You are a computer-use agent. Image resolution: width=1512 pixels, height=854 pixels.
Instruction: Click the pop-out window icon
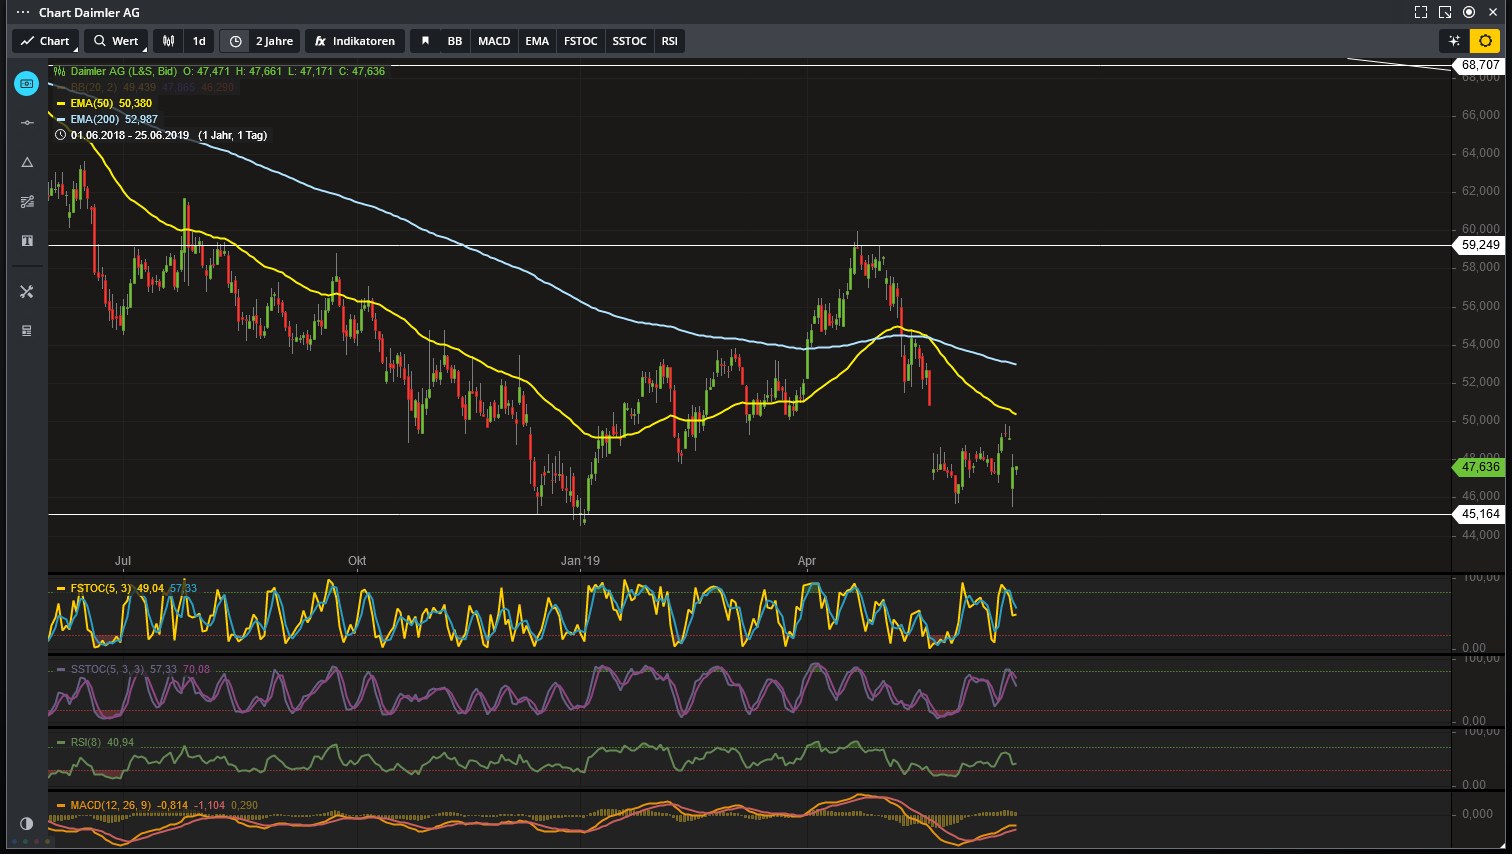click(1445, 12)
